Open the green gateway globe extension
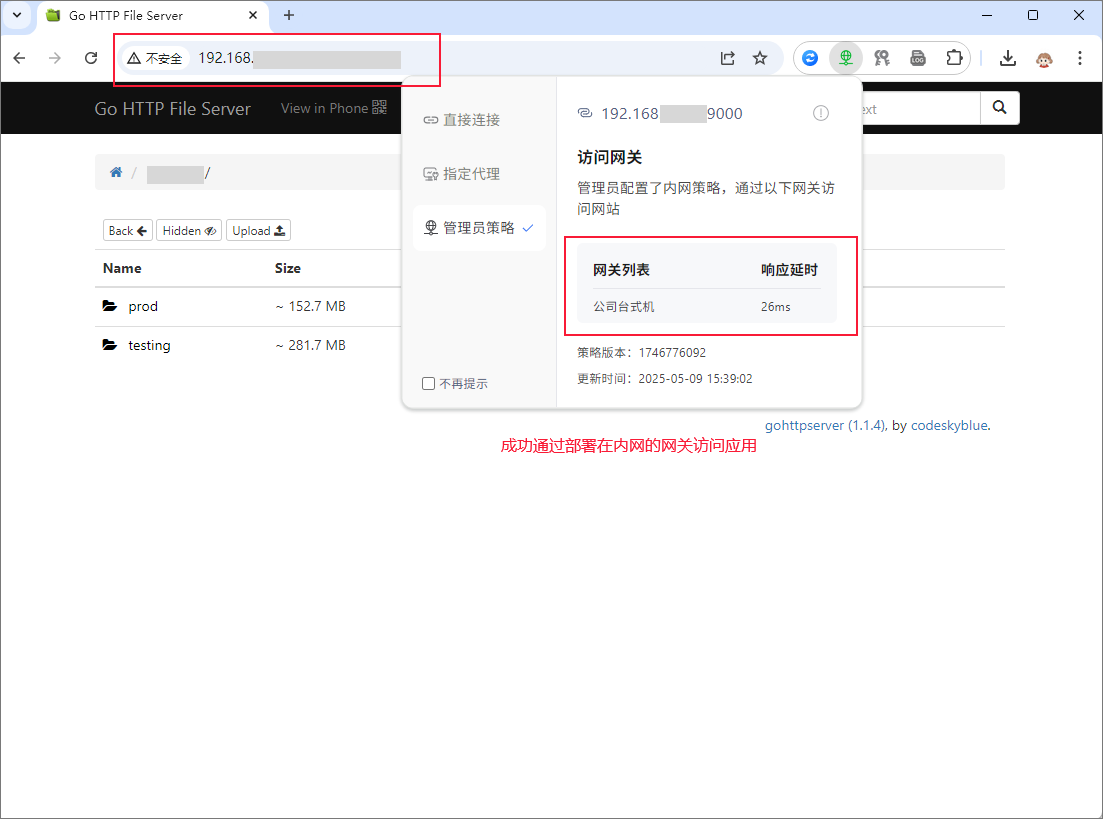 [846, 58]
